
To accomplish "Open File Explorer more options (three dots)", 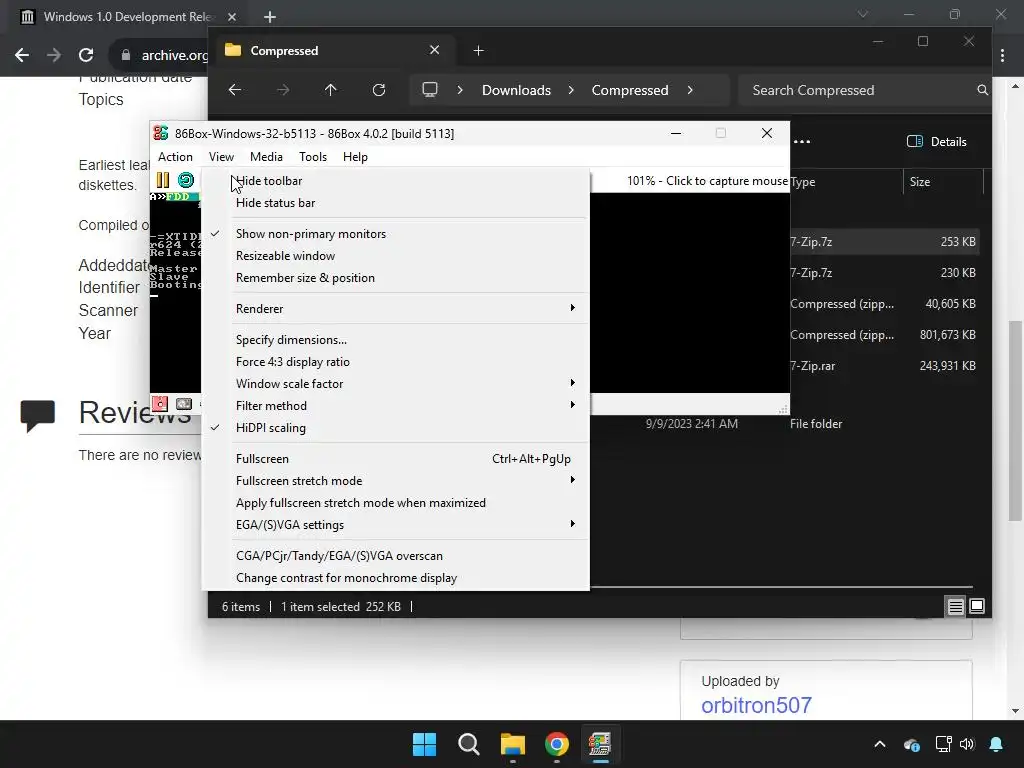I will pyautogui.click(x=802, y=142).
